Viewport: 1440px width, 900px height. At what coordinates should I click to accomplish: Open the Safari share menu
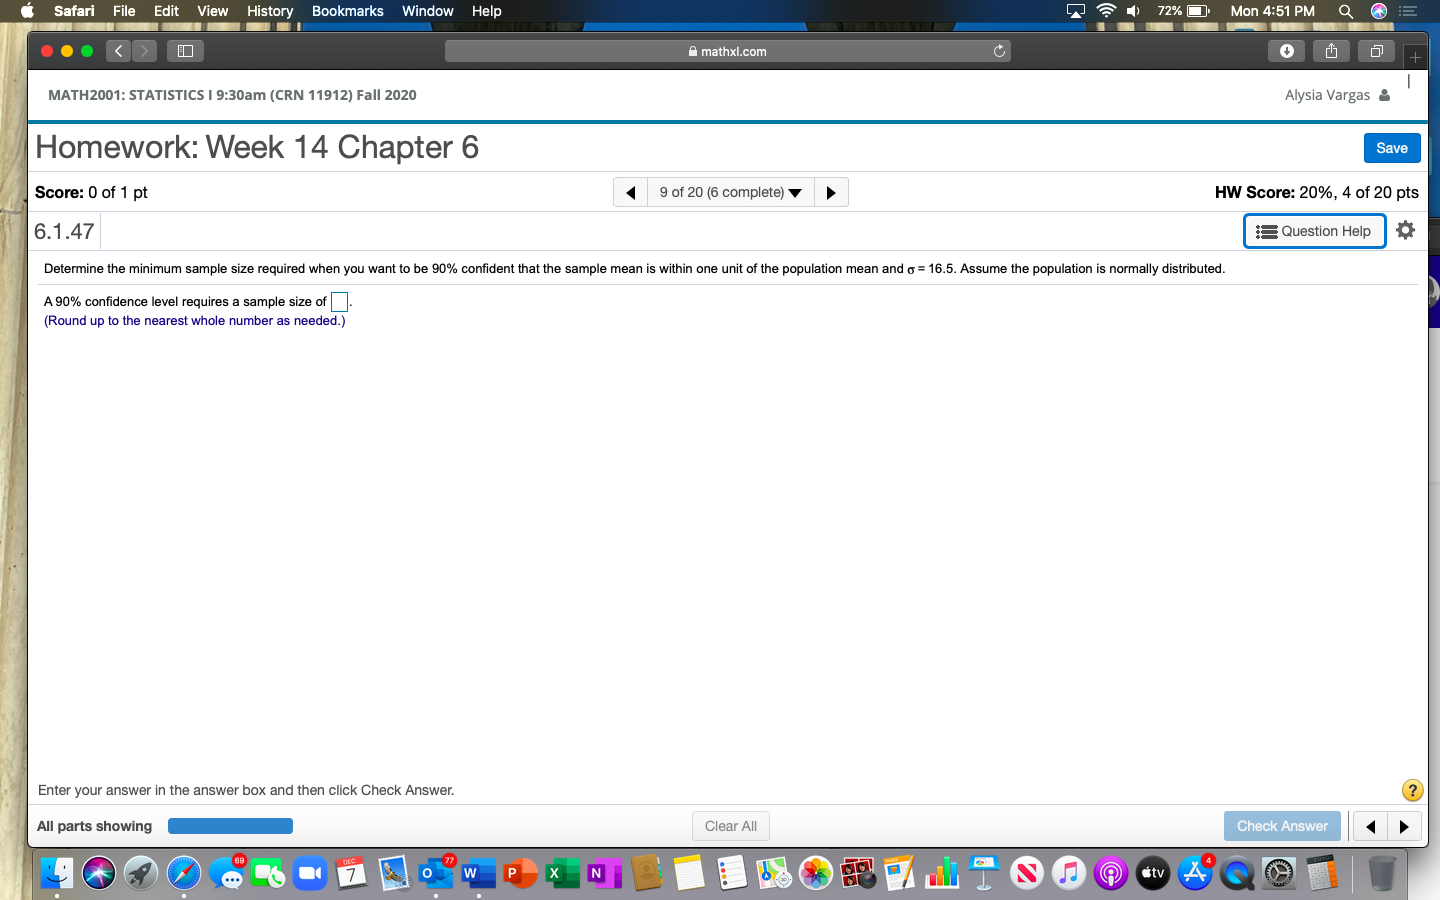pos(1331,51)
